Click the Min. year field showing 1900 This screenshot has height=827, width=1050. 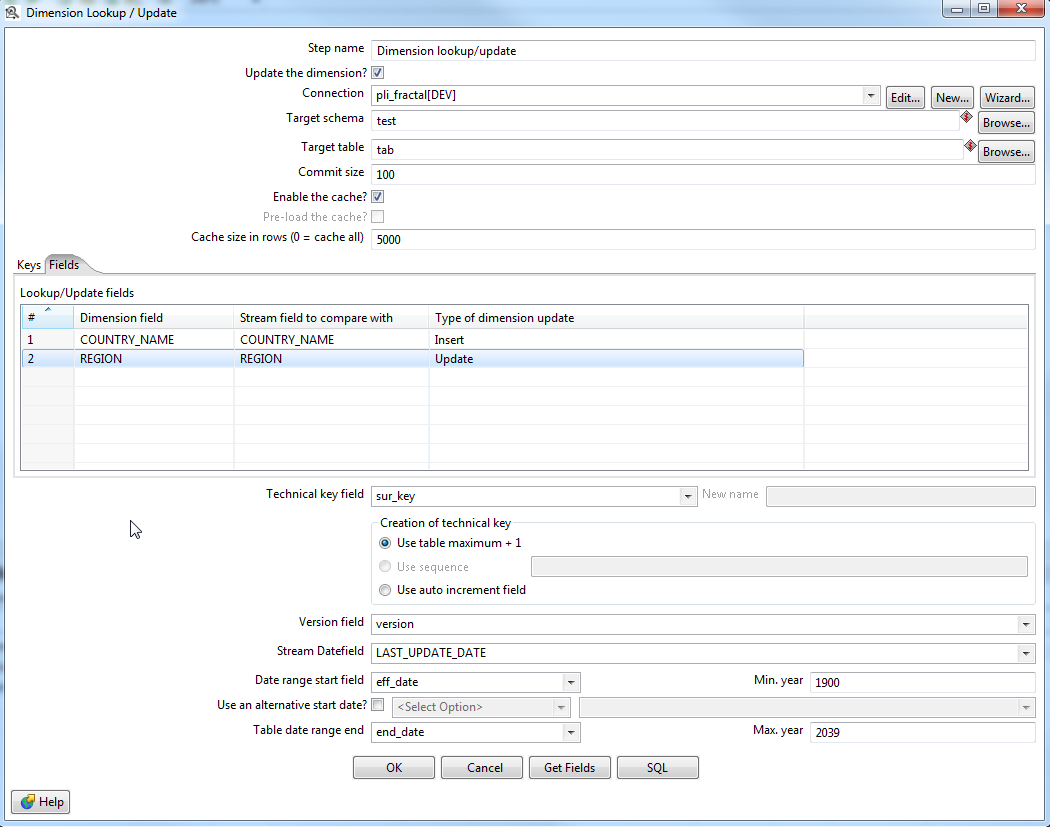point(923,682)
